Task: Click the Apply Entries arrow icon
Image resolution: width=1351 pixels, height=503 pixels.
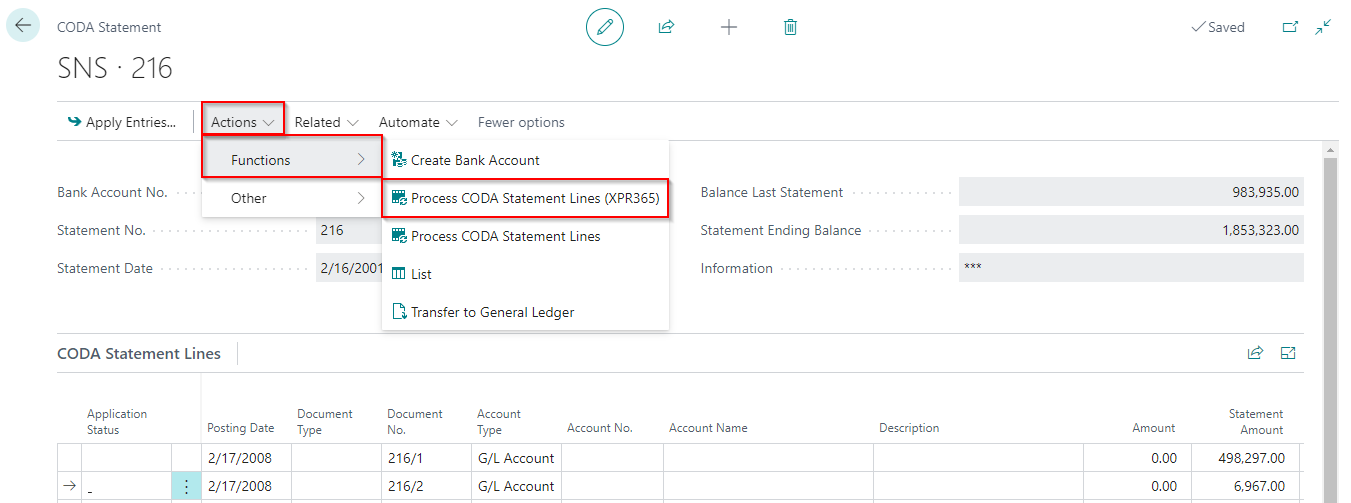Action: point(74,122)
